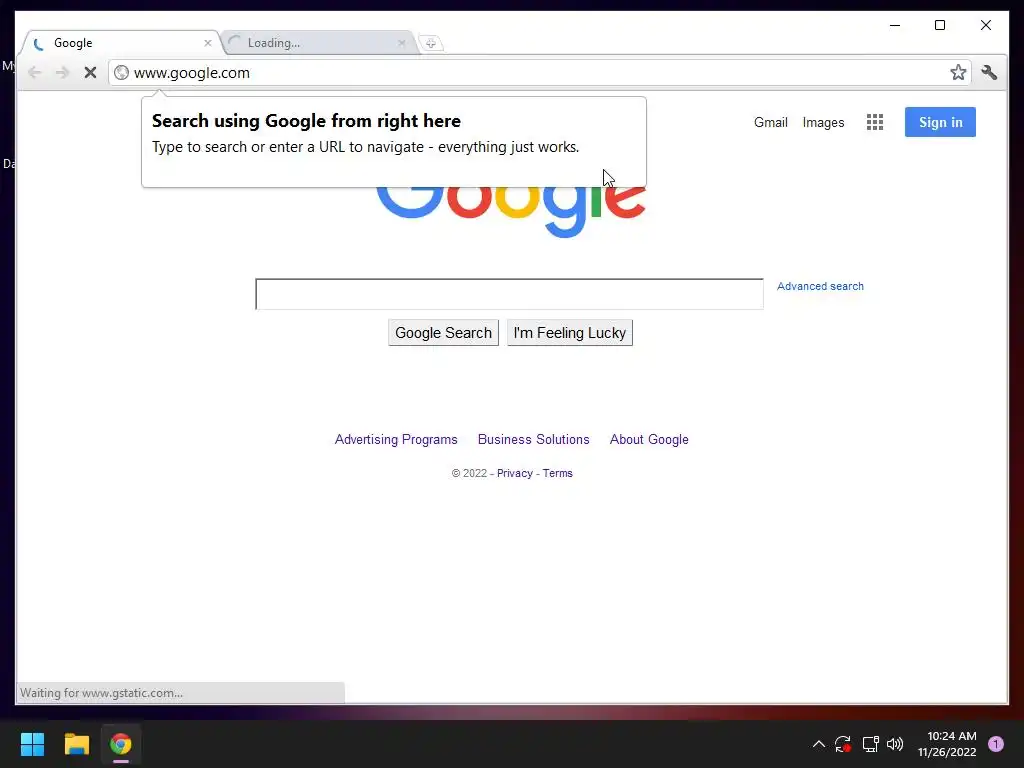
Task: Minimize the Chrome window
Action: click(x=895, y=25)
